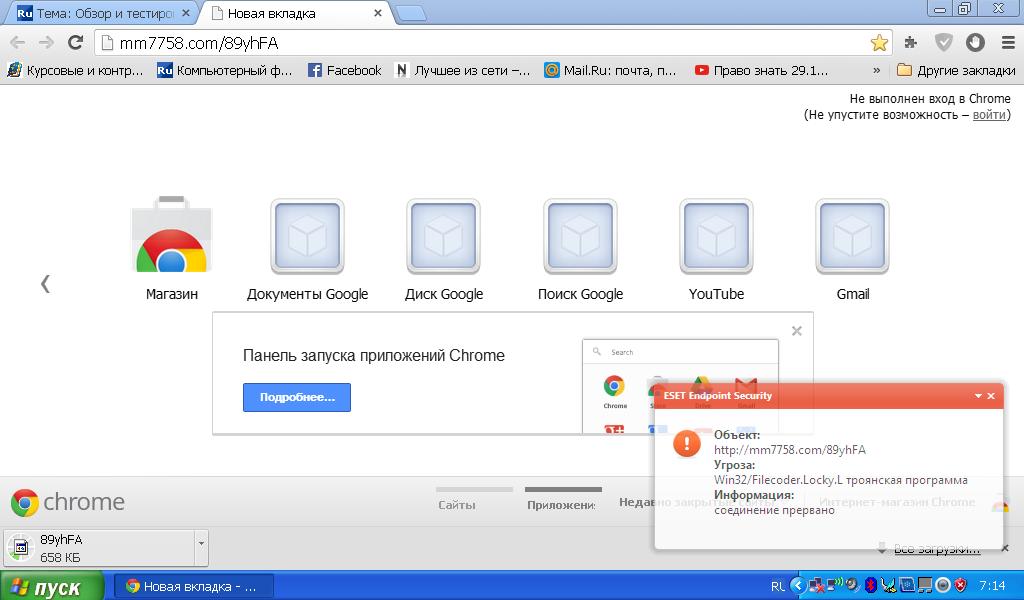The width and height of the screenshot is (1024, 600).
Task: Open the Facebook bookmark
Action: pos(345,71)
